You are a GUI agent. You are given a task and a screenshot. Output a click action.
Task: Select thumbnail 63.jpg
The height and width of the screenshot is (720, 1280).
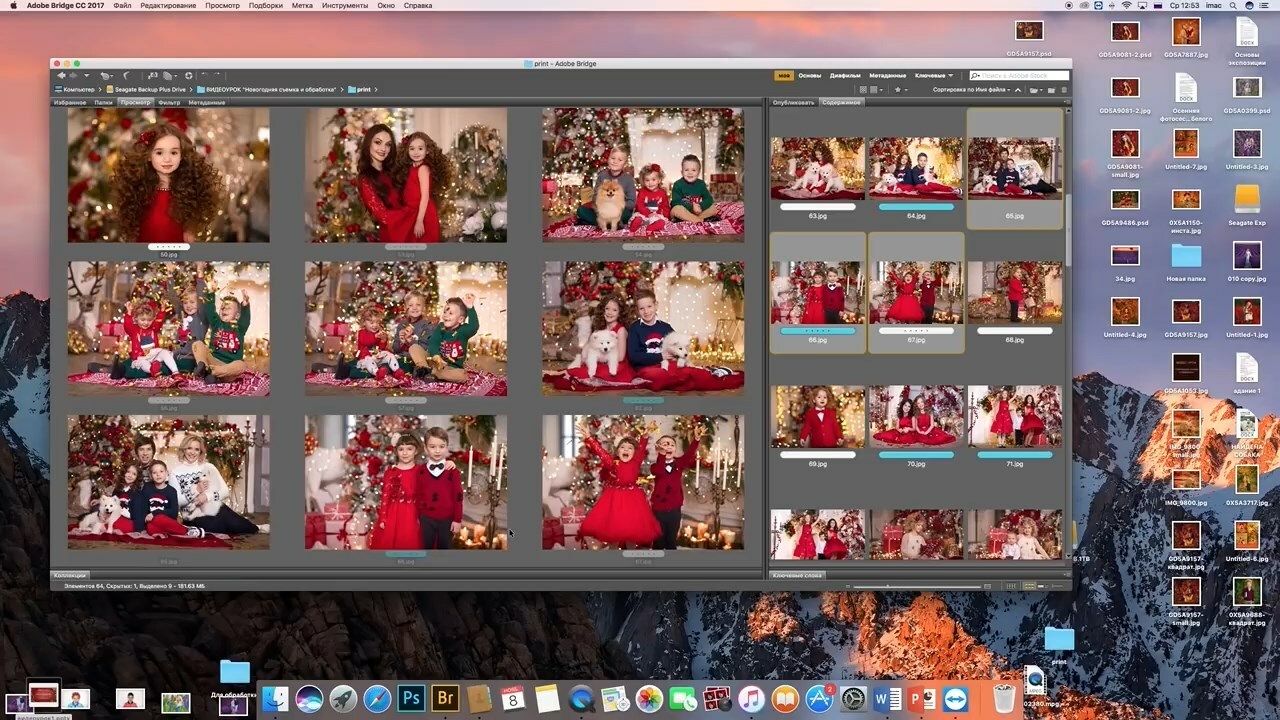(x=817, y=168)
